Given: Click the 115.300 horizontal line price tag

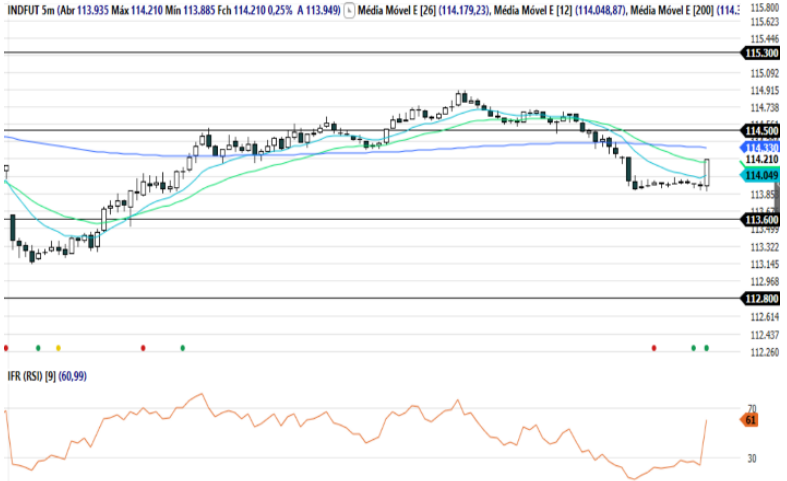Looking at the screenshot, I should point(762,52).
